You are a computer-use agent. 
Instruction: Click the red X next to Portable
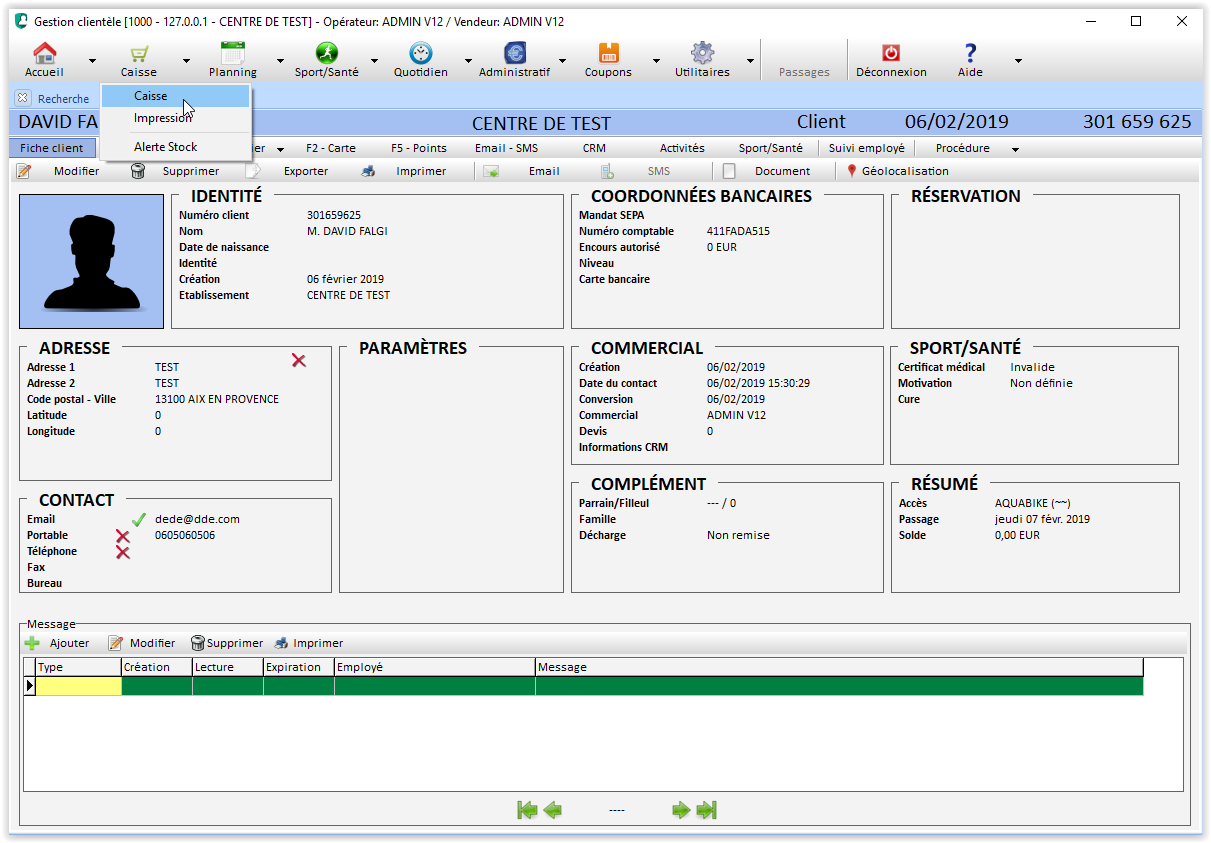pos(123,536)
